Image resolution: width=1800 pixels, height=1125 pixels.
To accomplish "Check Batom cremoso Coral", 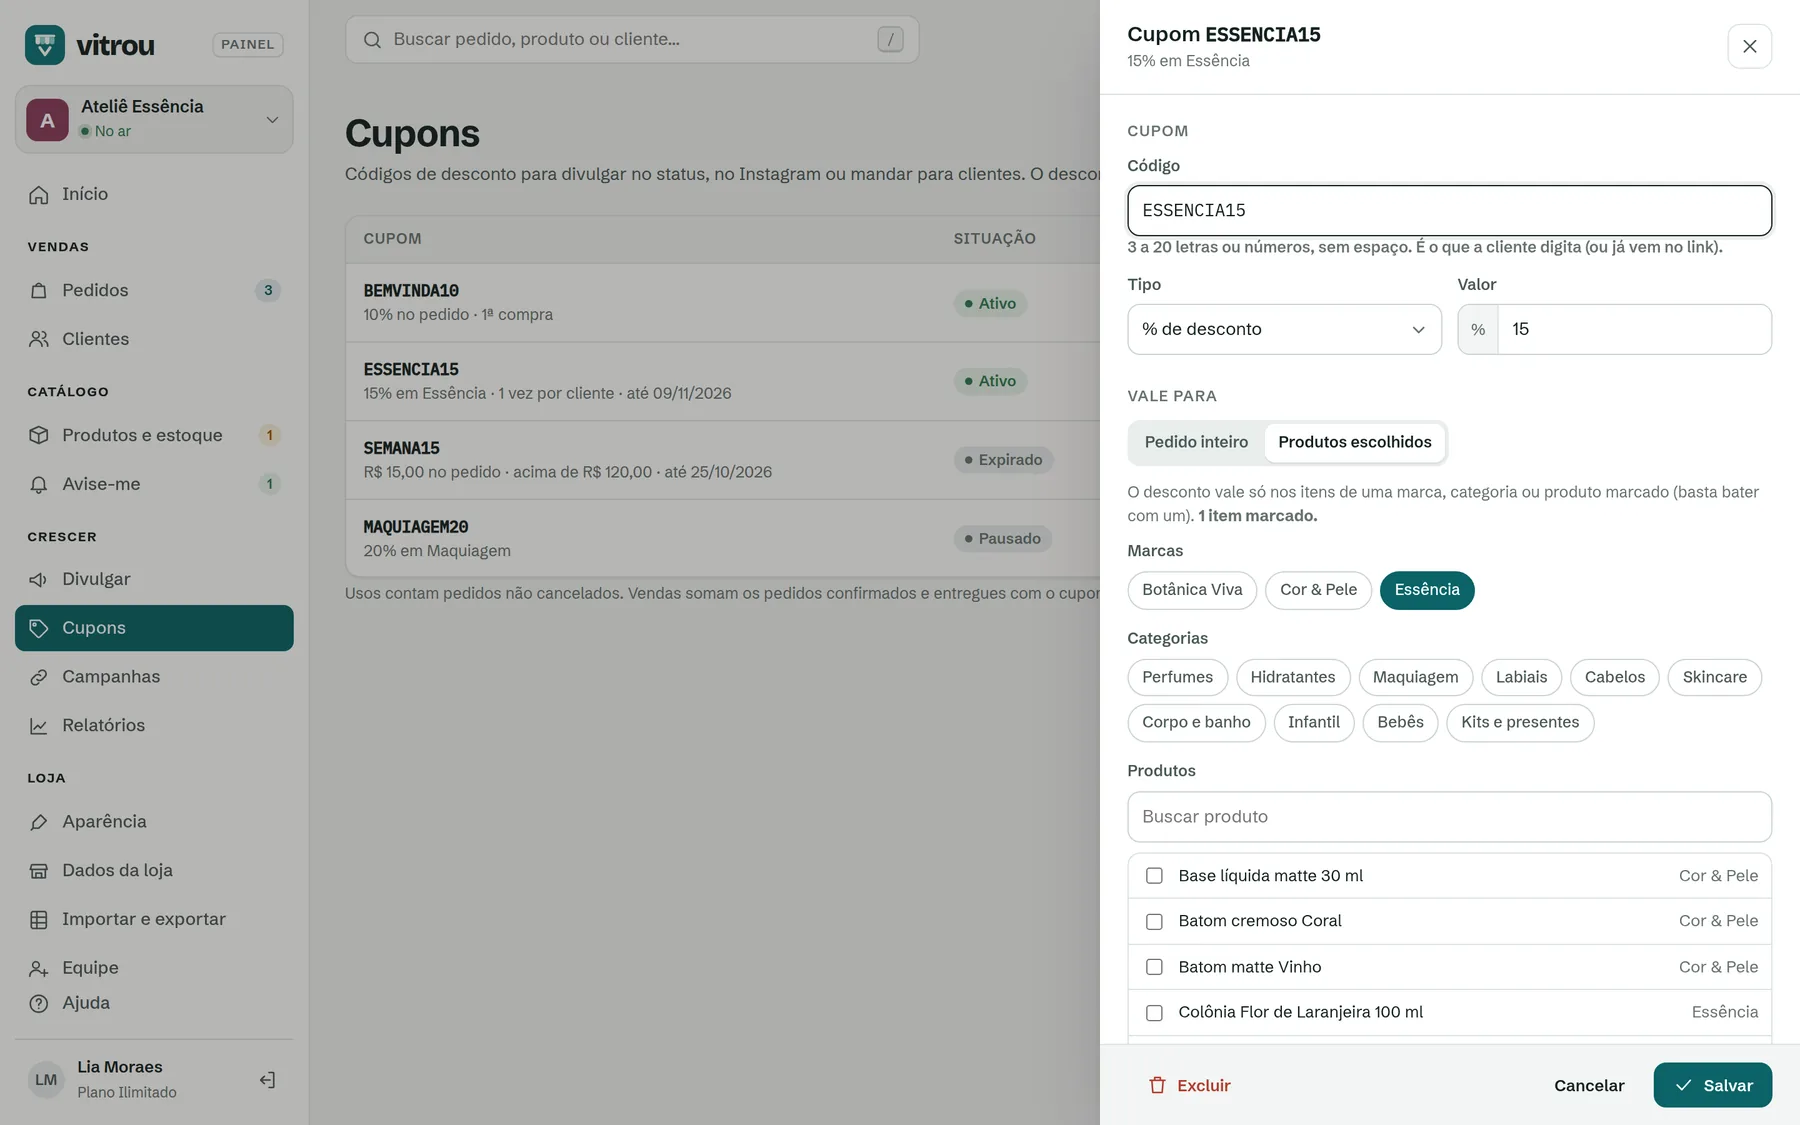I will (1154, 922).
